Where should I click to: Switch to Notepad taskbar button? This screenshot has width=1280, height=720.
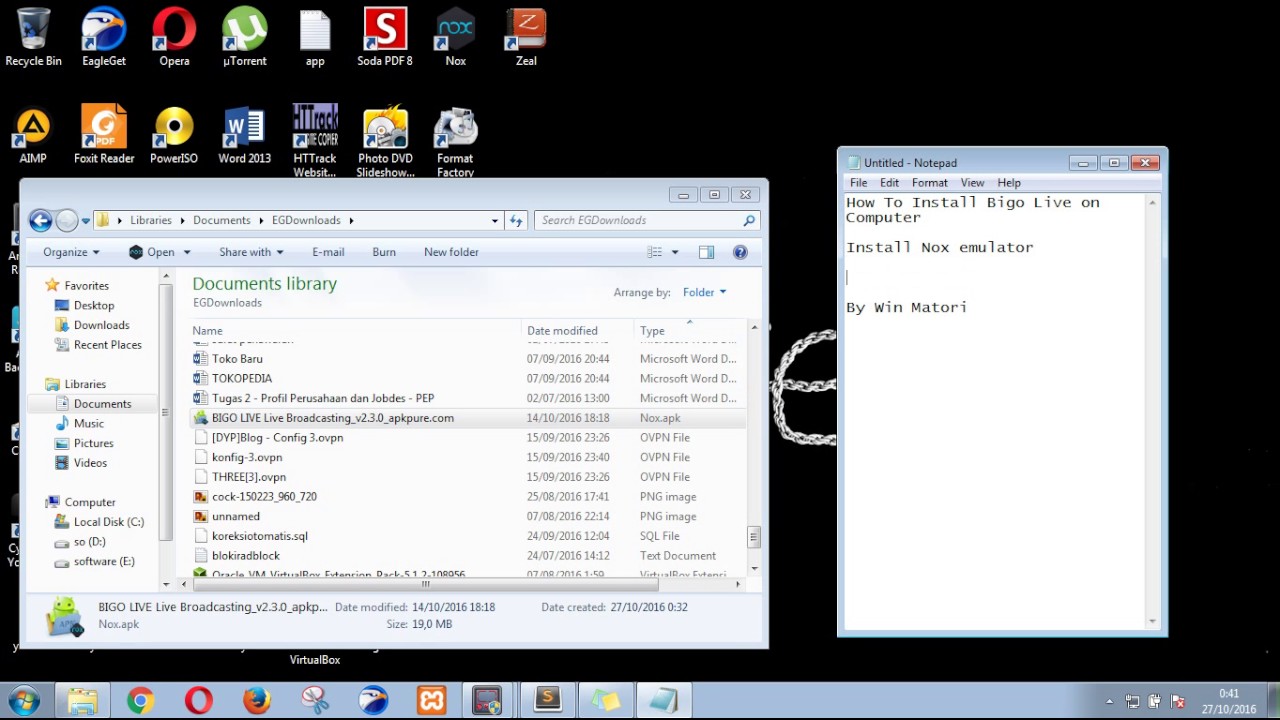664,700
